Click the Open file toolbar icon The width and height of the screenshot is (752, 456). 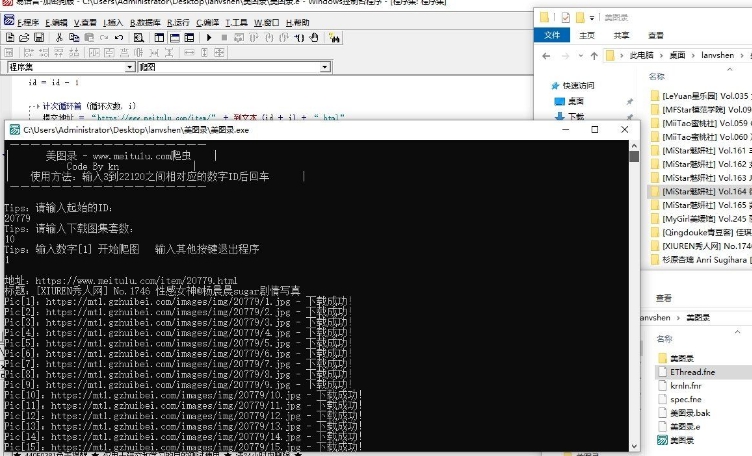click(x=22, y=37)
